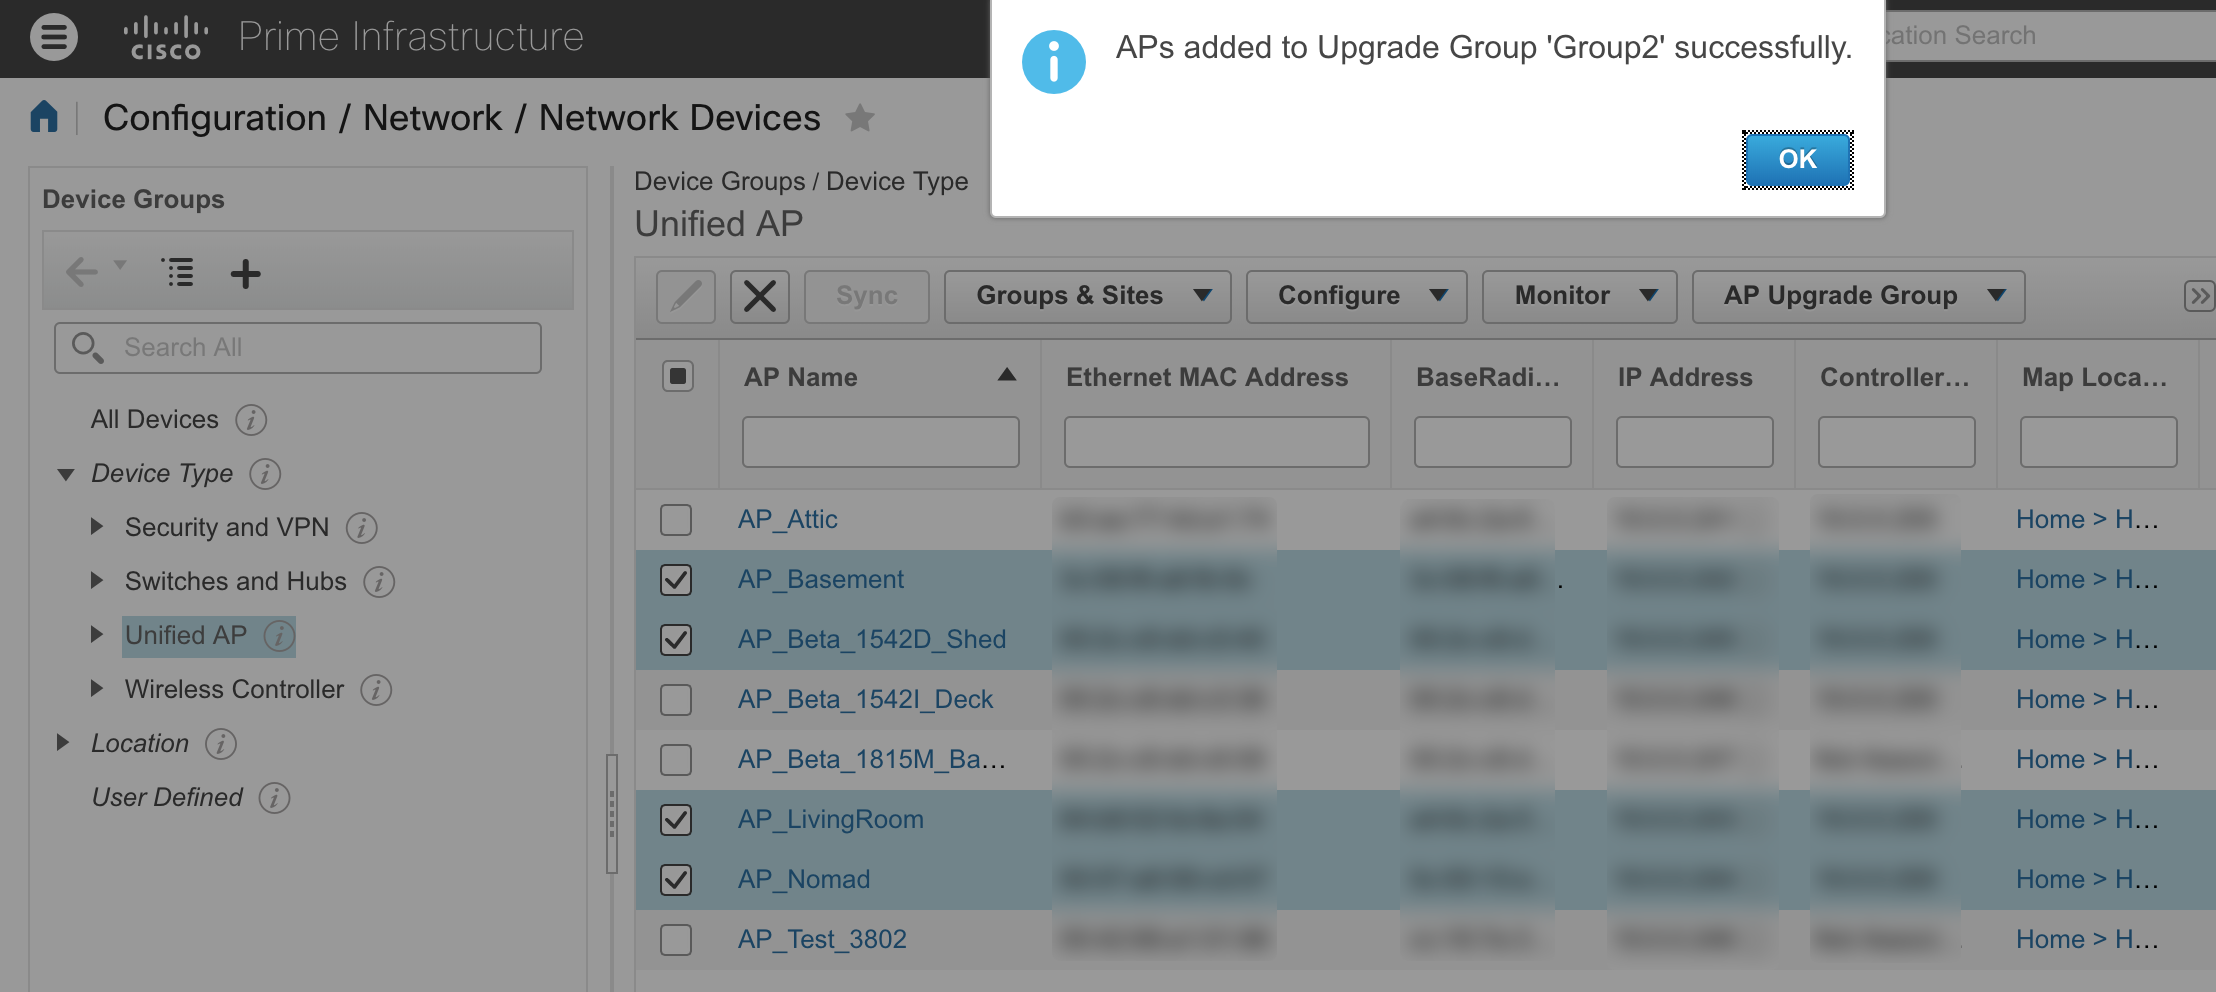Expand the Switches and Hubs tree node
The image size is (2216, 992).
coord(97,581)
